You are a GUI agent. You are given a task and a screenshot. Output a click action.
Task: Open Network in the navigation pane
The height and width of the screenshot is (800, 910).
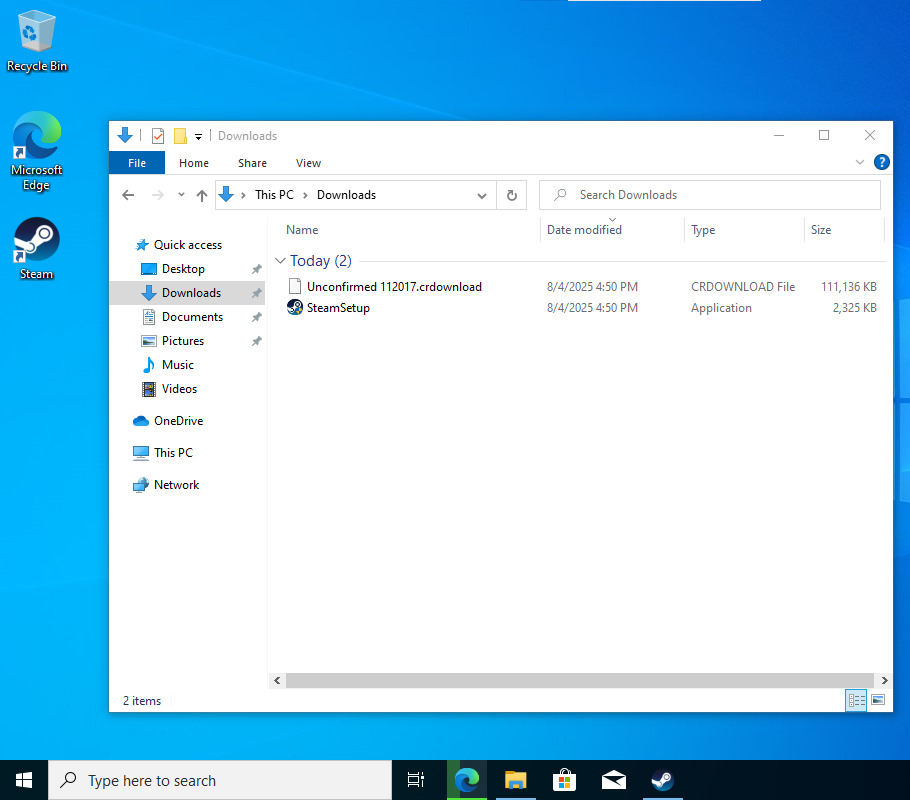(176, 485)
